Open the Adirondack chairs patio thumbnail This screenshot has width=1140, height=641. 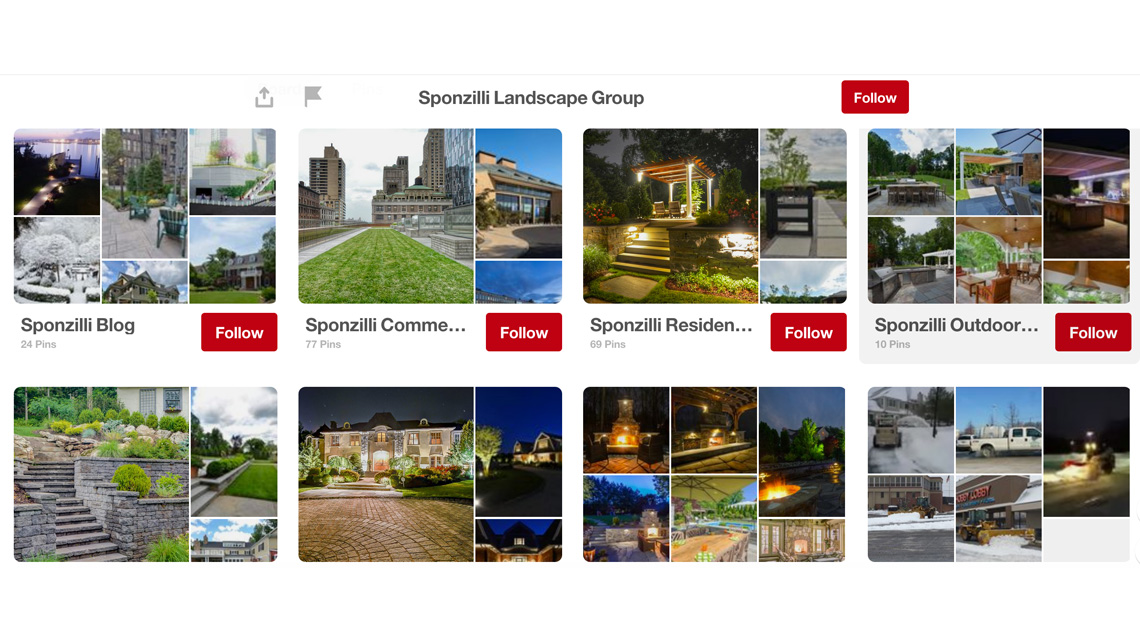coord(145,193)
